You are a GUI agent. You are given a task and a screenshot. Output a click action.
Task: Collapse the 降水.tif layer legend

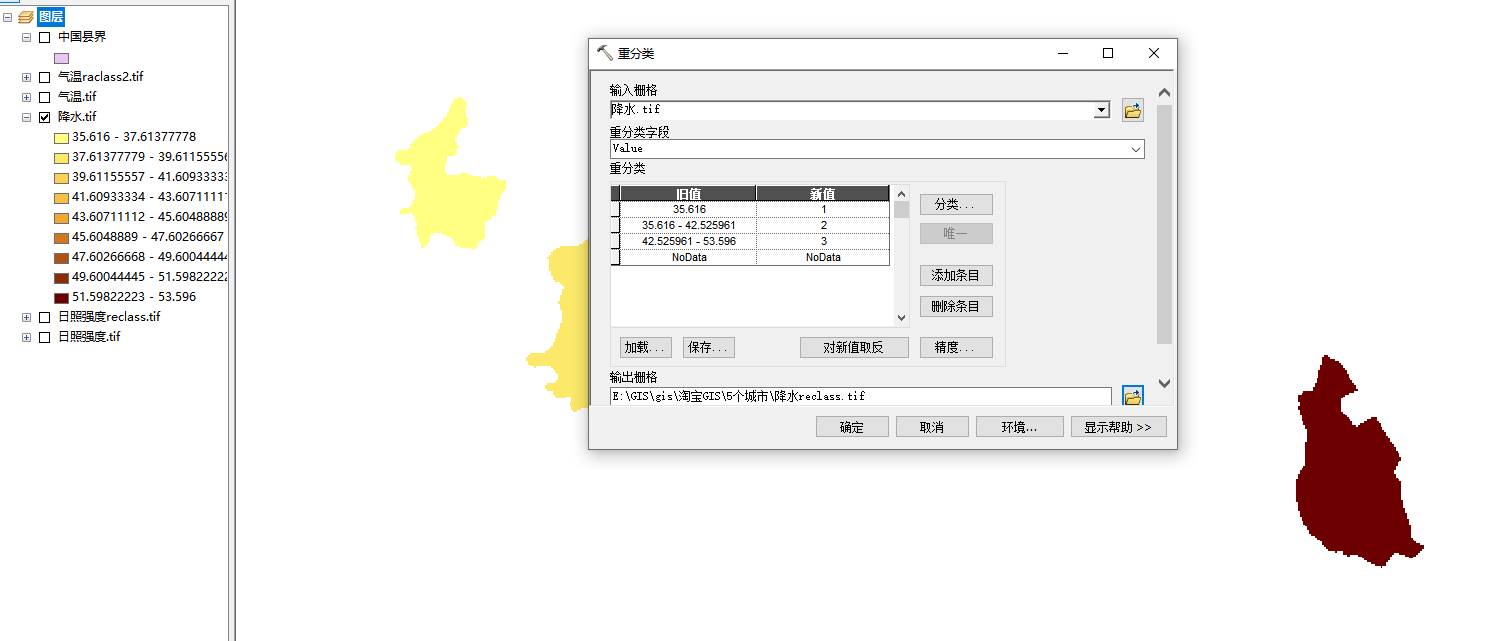[26, 117]
